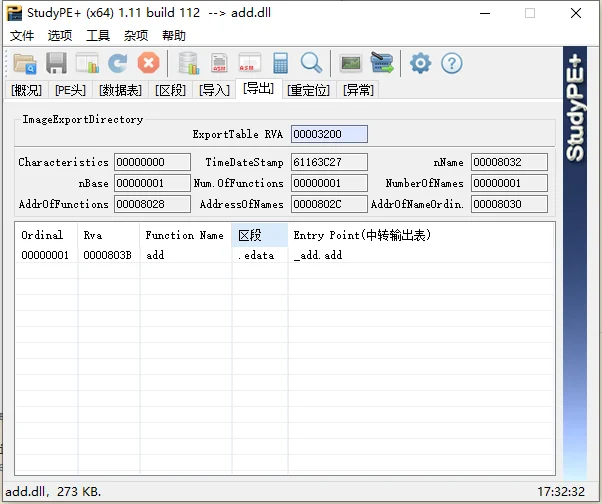Viewport: 602px width, 504px height.
Task: Select the [导出] tab
Action: pyautogui.click(x=258, y=89)
